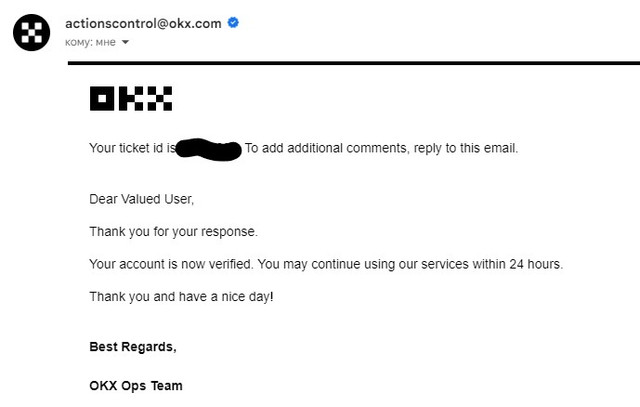Click the bold 'Best Regards' text
The image size is (640, 407).
(133, 347)
